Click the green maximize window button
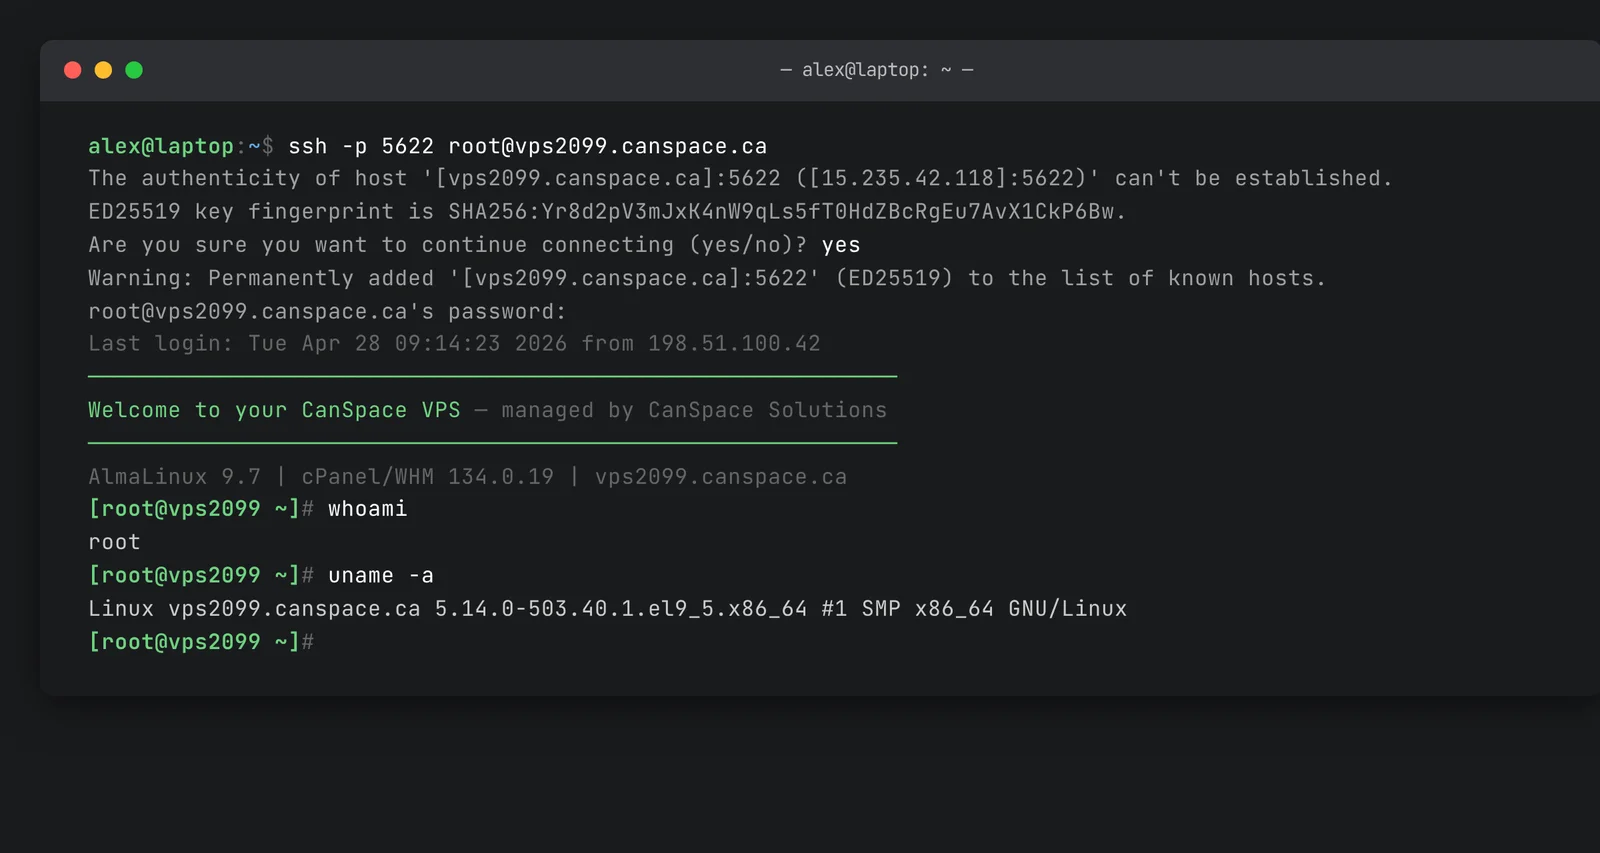The width and height of the screenshot is (1600, 853). click(134, 70)
